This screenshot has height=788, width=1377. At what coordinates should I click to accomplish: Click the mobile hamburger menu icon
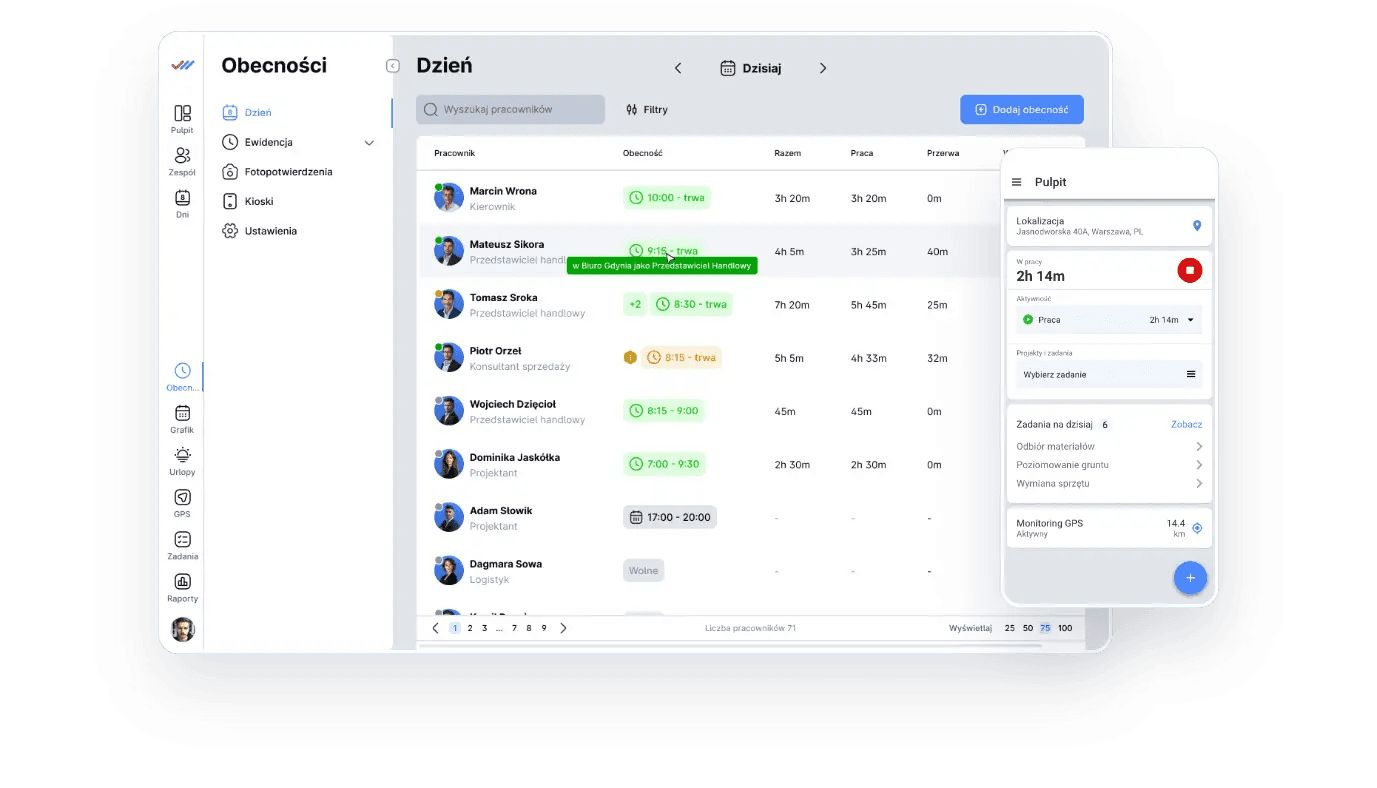1017,182
